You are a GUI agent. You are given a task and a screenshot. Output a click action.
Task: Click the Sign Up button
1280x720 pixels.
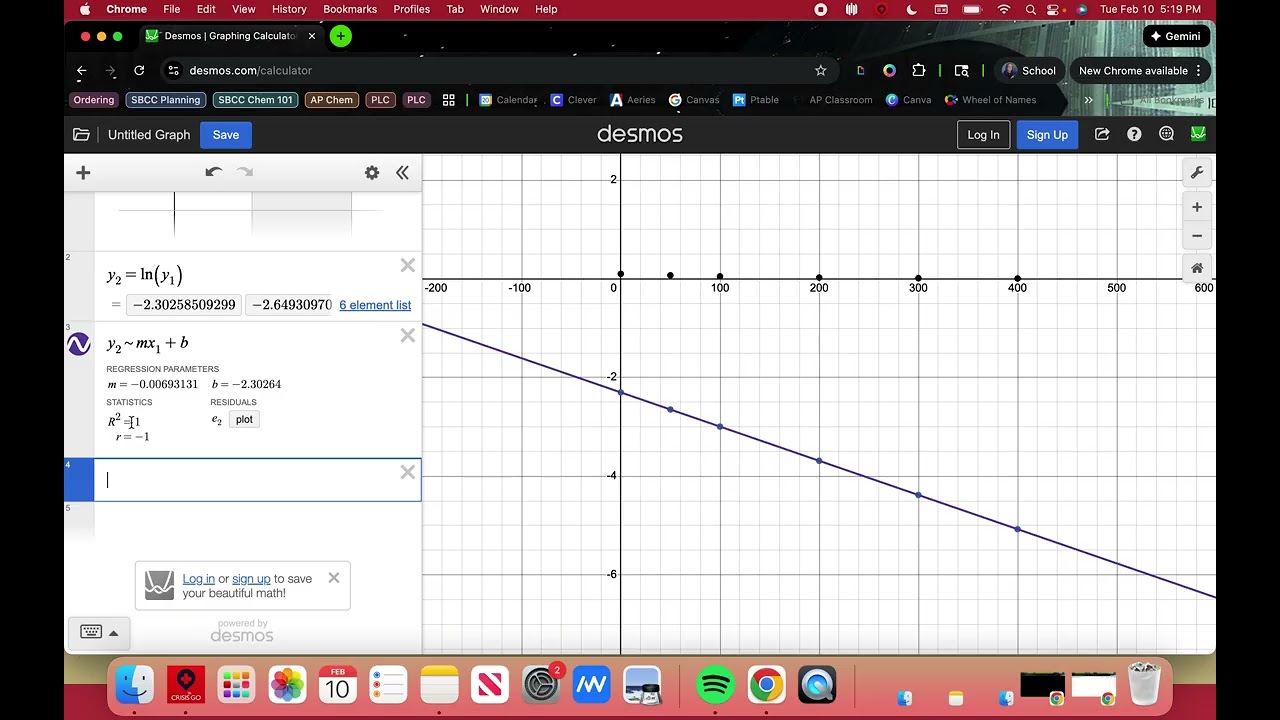(x=1047, y=135)
